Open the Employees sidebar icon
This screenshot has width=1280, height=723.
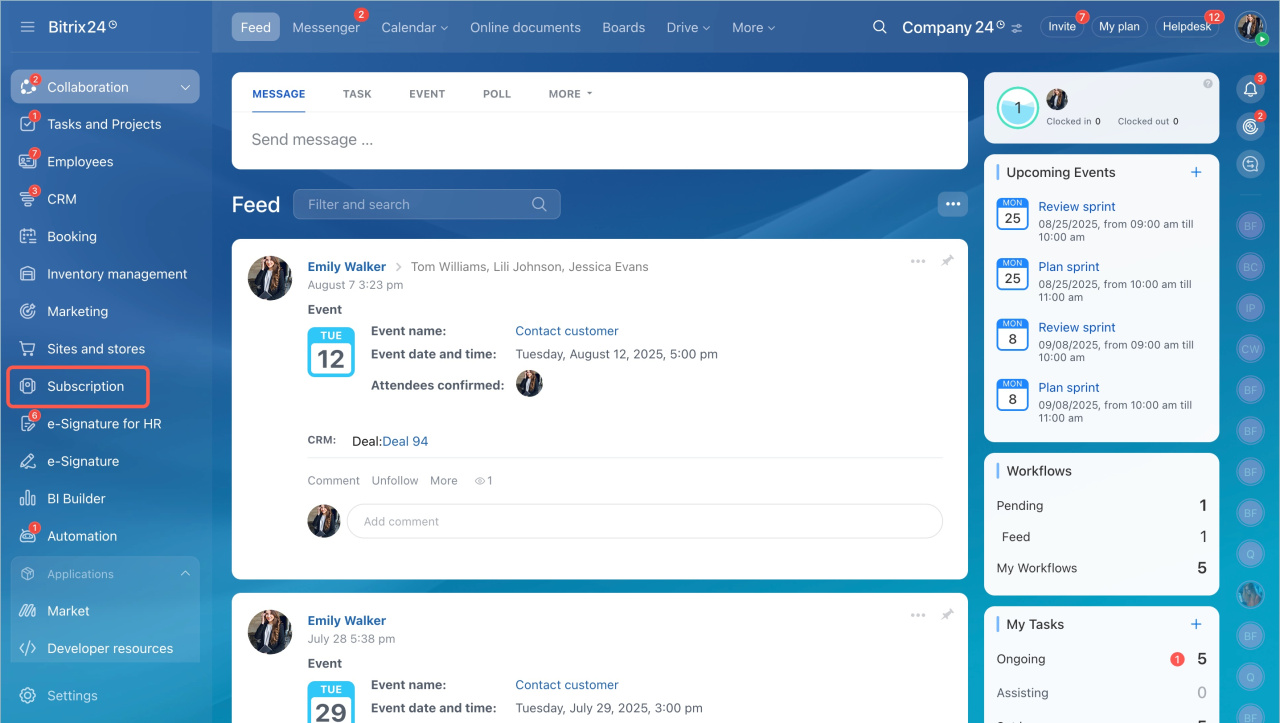click(28, 162)
